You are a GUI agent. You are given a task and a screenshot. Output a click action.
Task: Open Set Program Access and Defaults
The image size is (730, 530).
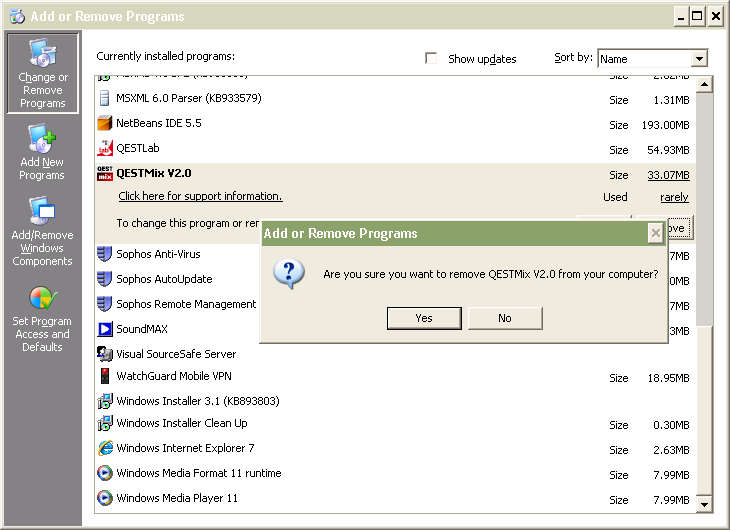pyautogui.click(x=42, y=319)
